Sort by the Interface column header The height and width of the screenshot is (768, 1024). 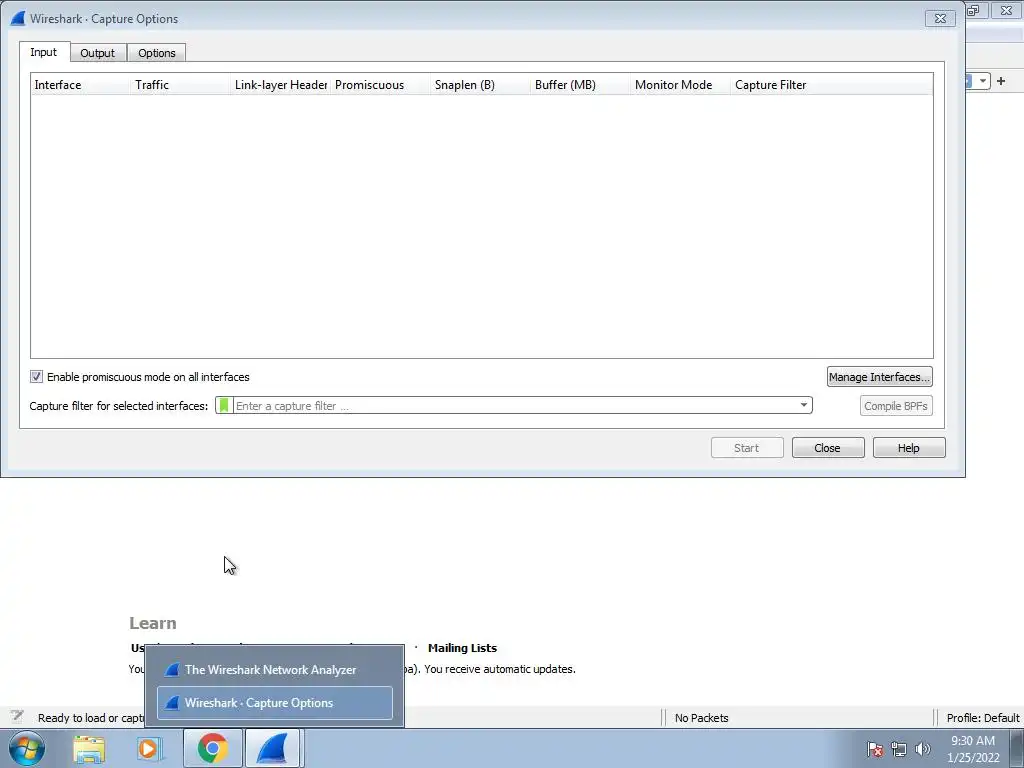pos(80,85)
